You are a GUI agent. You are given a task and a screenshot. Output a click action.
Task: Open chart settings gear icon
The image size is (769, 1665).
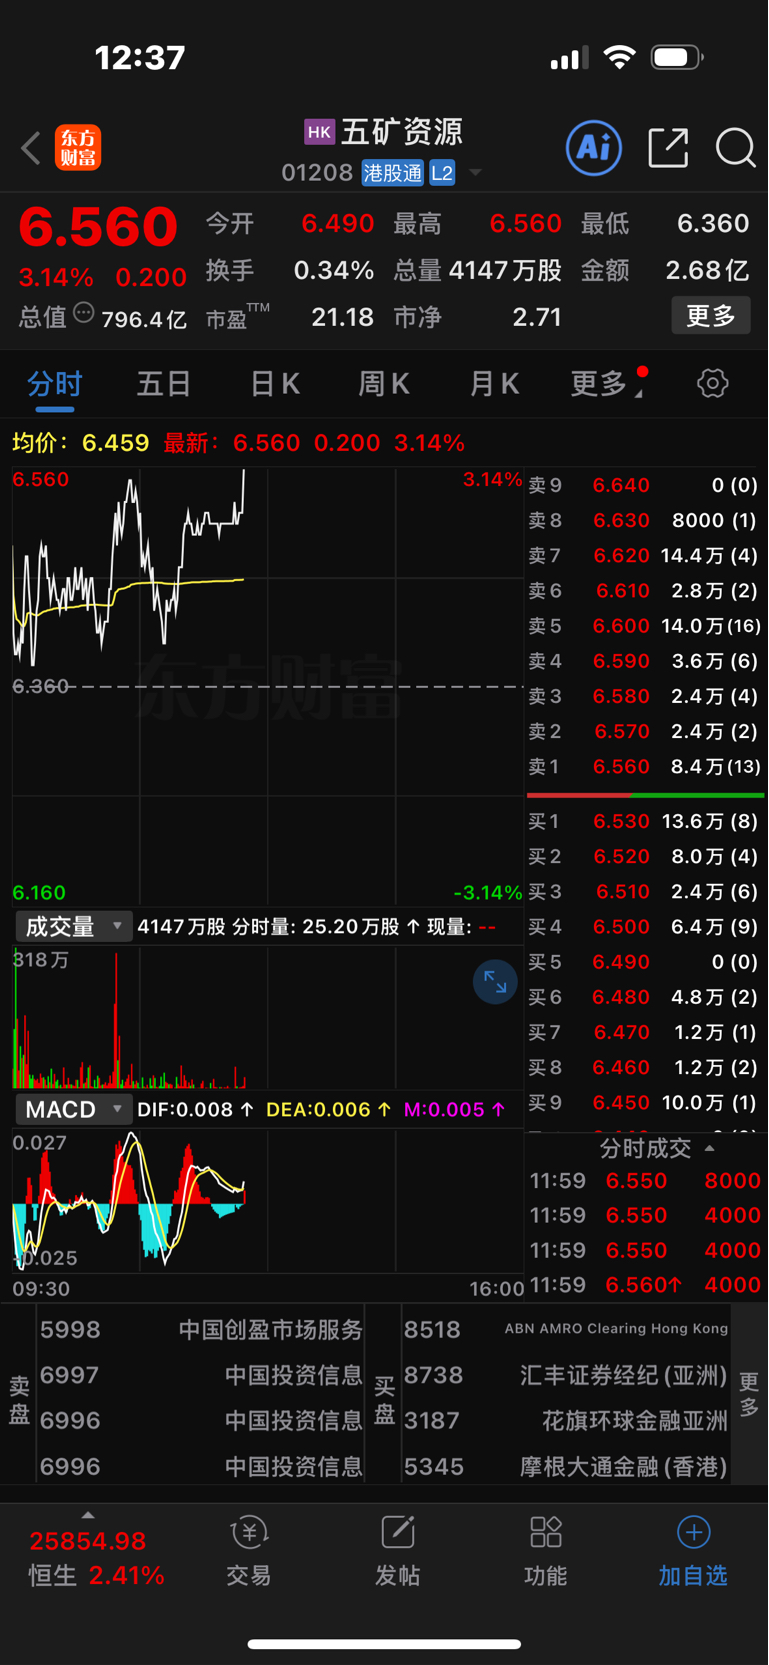tap(713, 383)
